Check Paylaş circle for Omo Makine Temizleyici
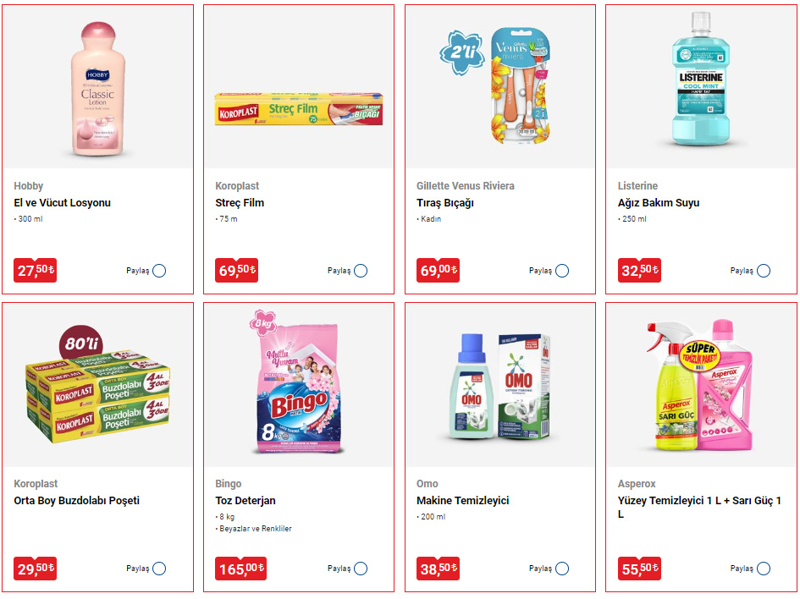 tap(562, 568)
